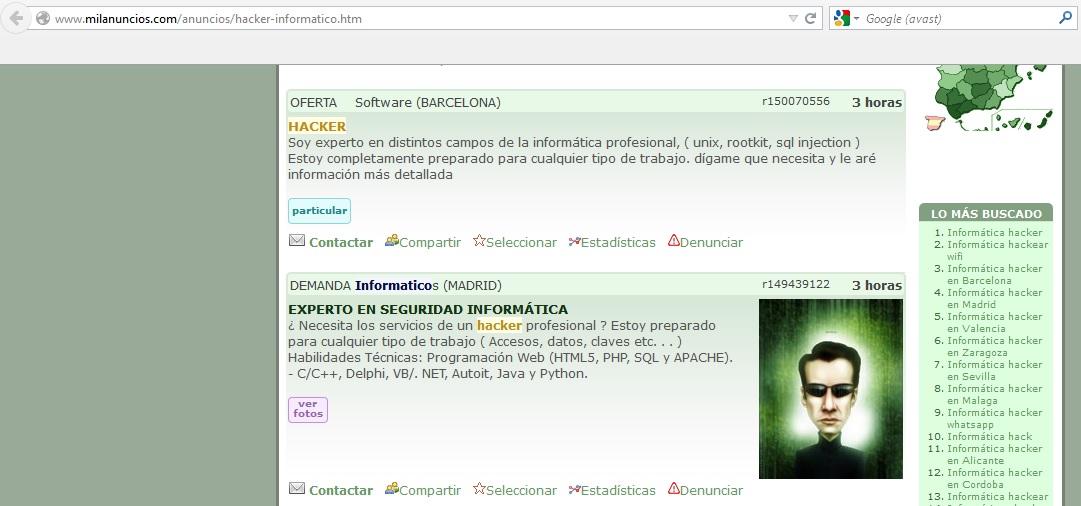Denunciar link on the Madrid ad
The height and width of the screenshot is (506, 1081).
pos(711,491)
